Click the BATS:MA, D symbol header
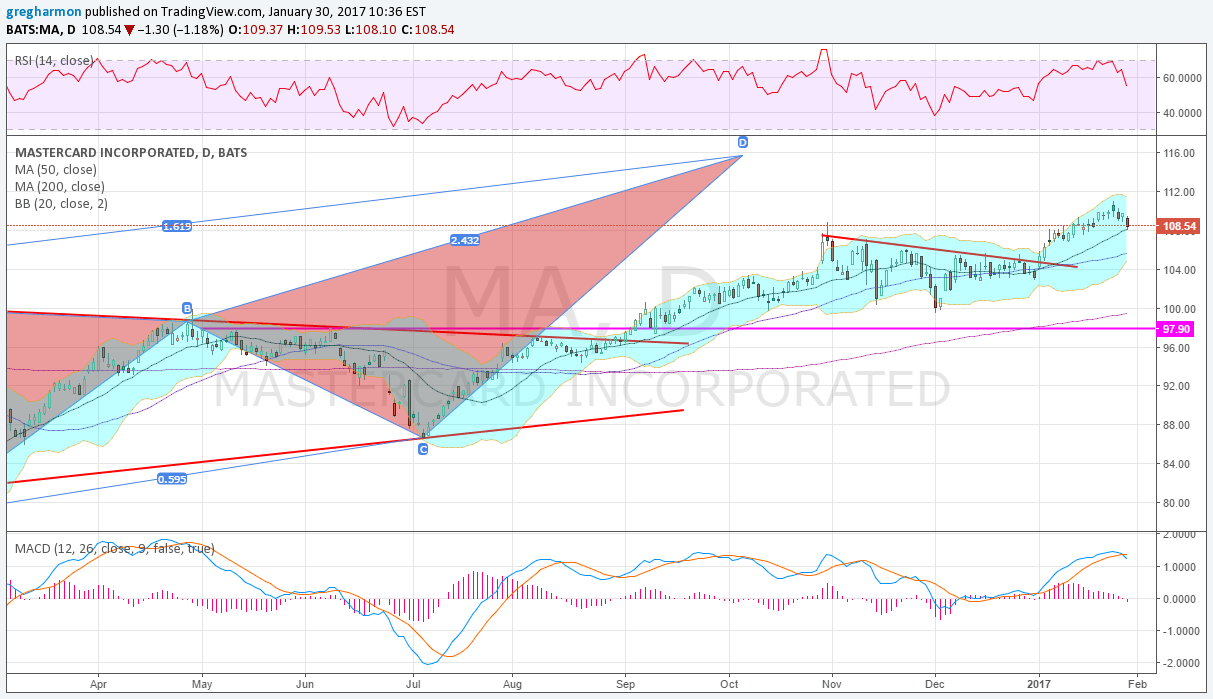The image size is (1213, 699). (41, 29)
